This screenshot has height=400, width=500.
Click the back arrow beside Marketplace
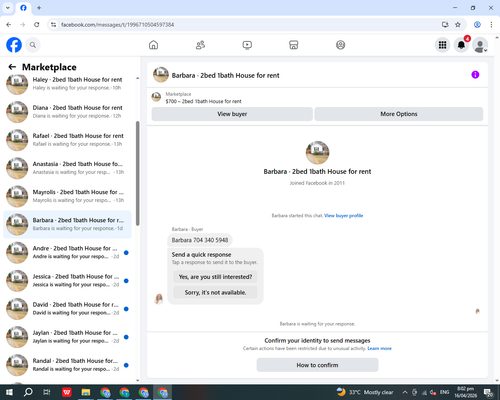[x=12, y=67]
